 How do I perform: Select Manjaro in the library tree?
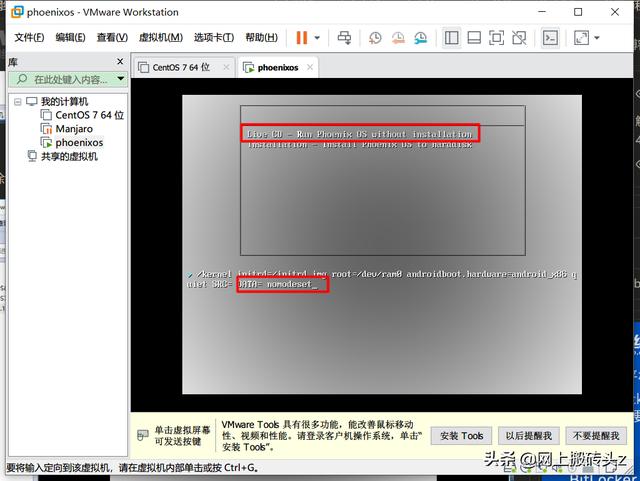pyautogui.click(x=74, y=129)
